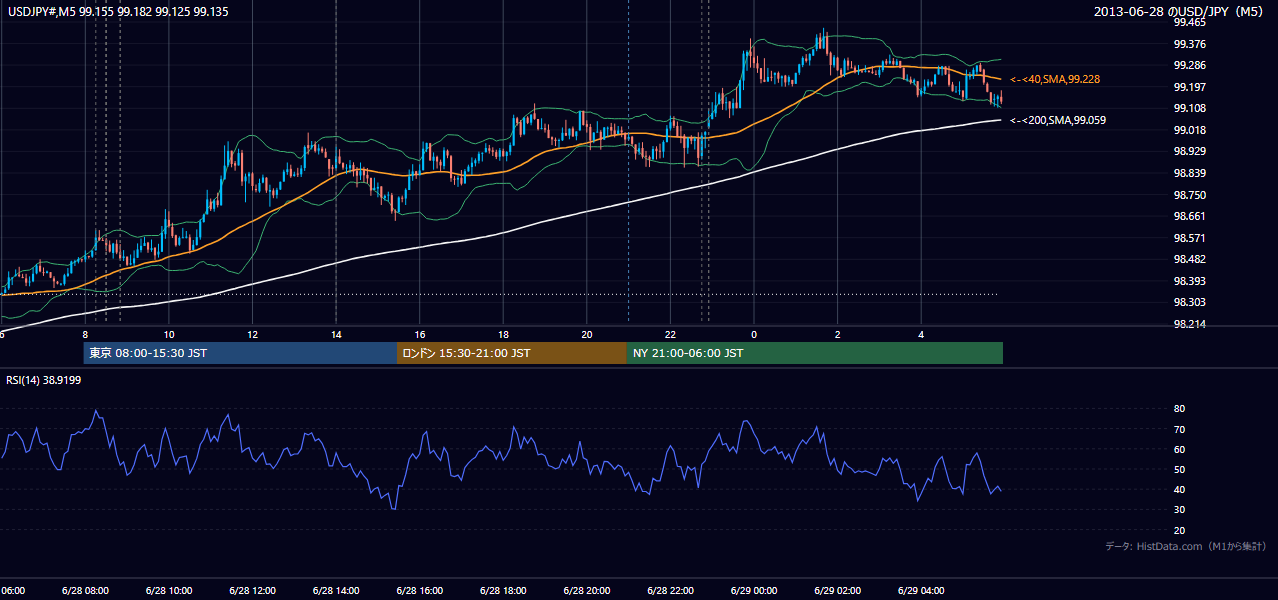Select the ロンドン 15:30-21:00 JST session bar
This screenshot has width=1278, height=600.
point(512,353)
